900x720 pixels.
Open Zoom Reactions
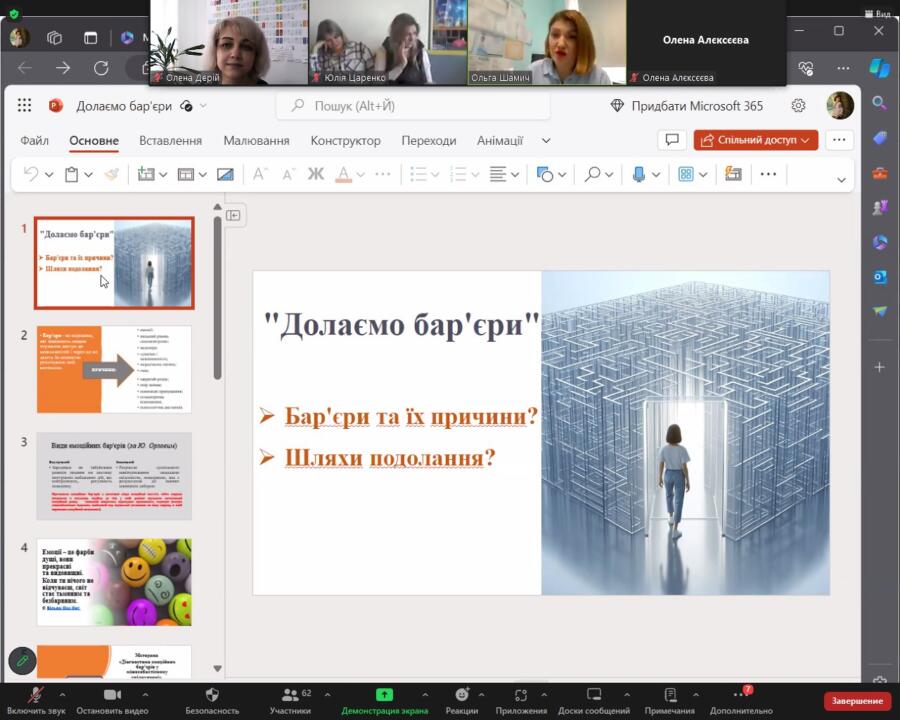462,700
